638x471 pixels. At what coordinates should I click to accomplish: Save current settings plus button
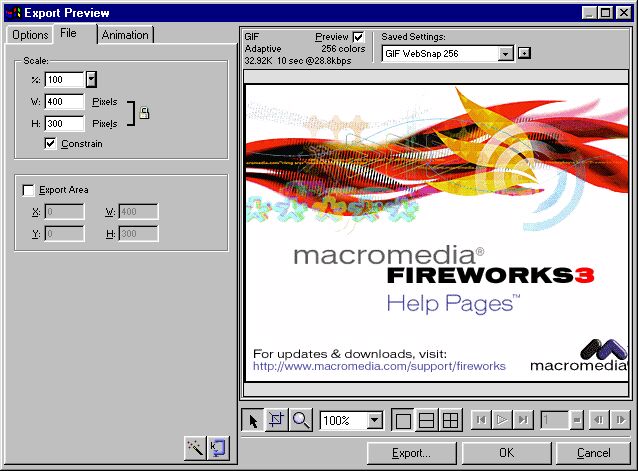coord(524,53)
